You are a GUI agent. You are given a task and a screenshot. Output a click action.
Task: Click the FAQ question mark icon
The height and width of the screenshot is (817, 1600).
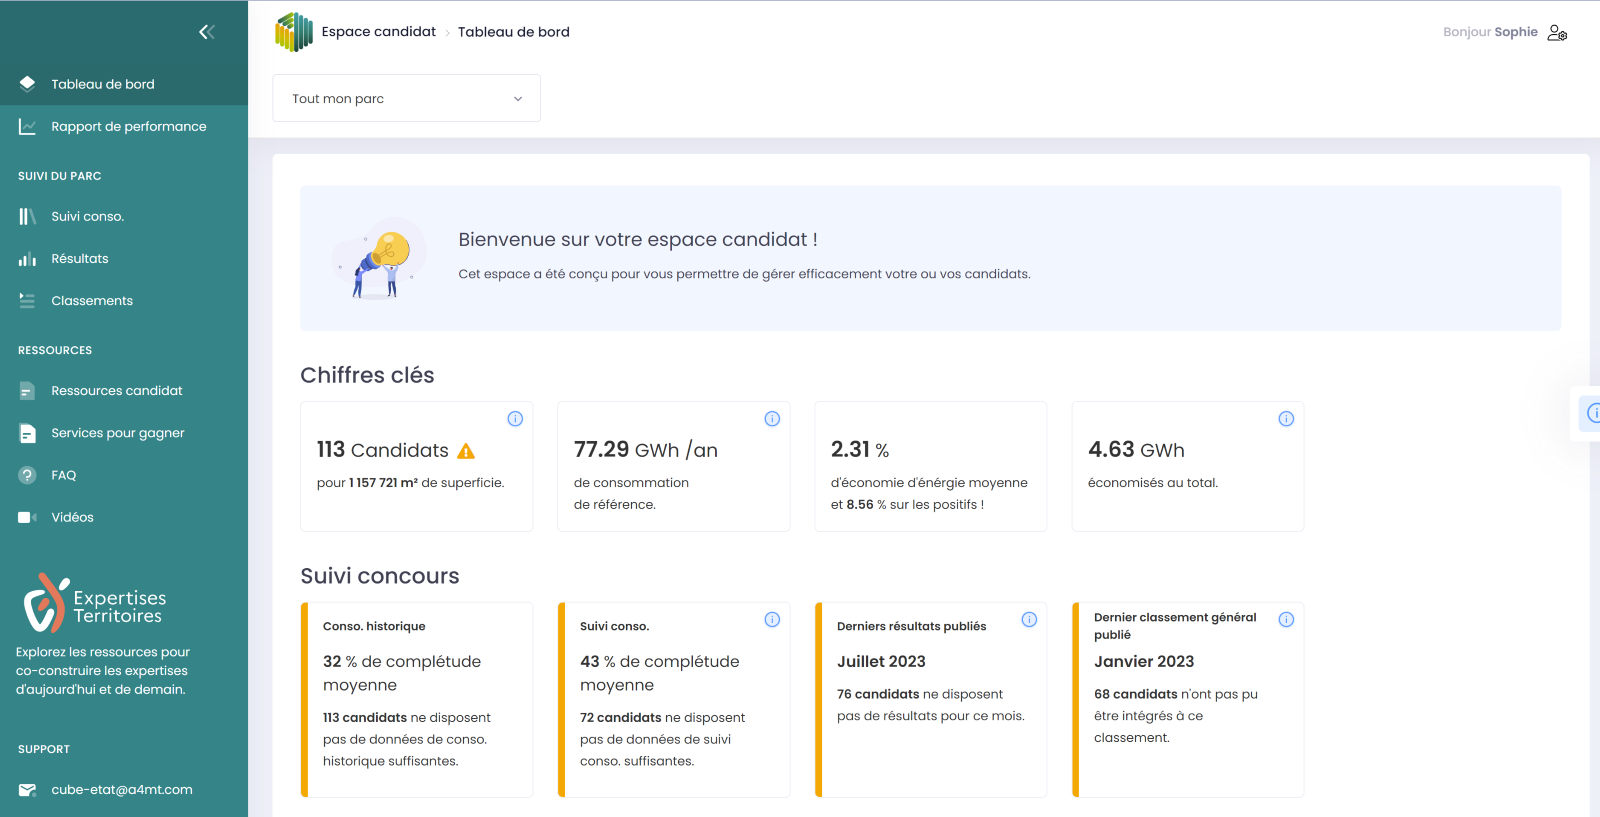tap(27, 475)
